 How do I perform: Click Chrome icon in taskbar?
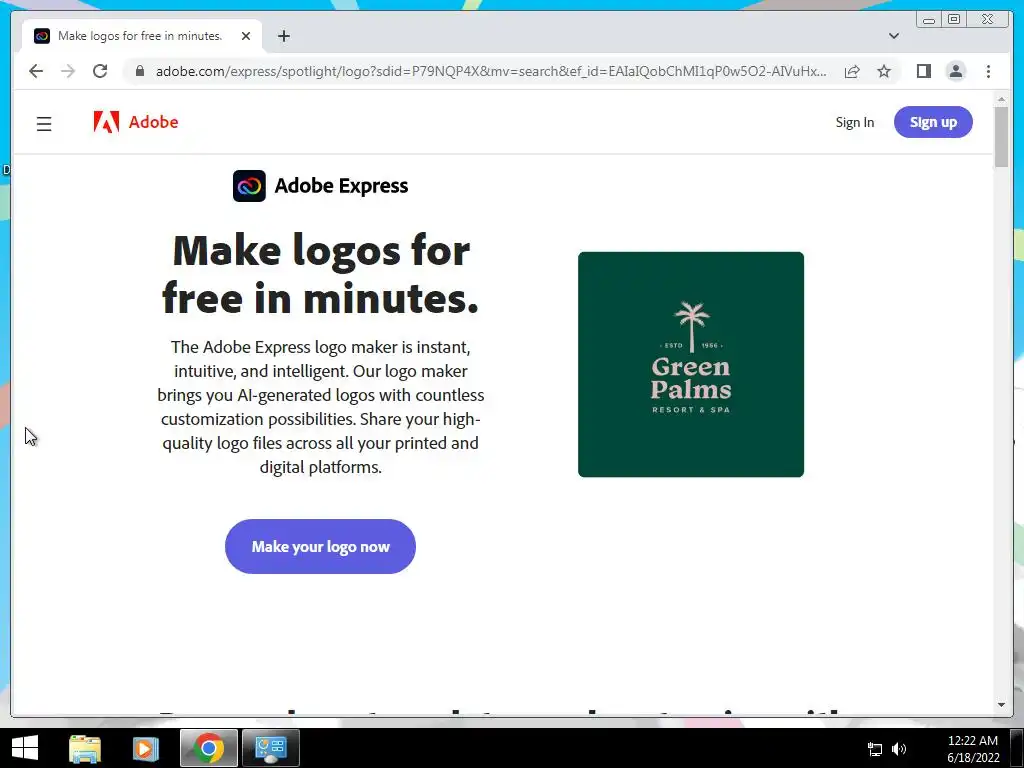click(208, 748)
